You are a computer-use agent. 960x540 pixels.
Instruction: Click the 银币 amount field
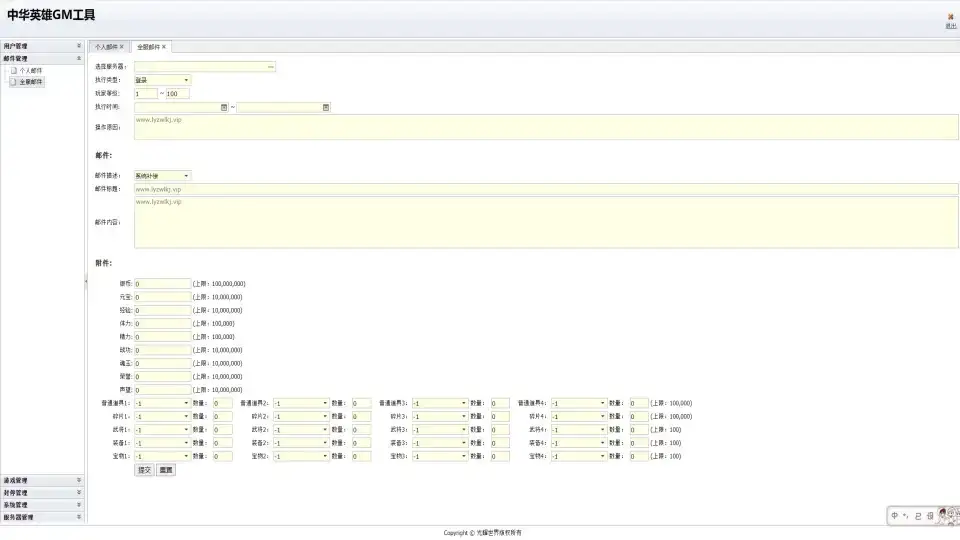click(163, 284)
